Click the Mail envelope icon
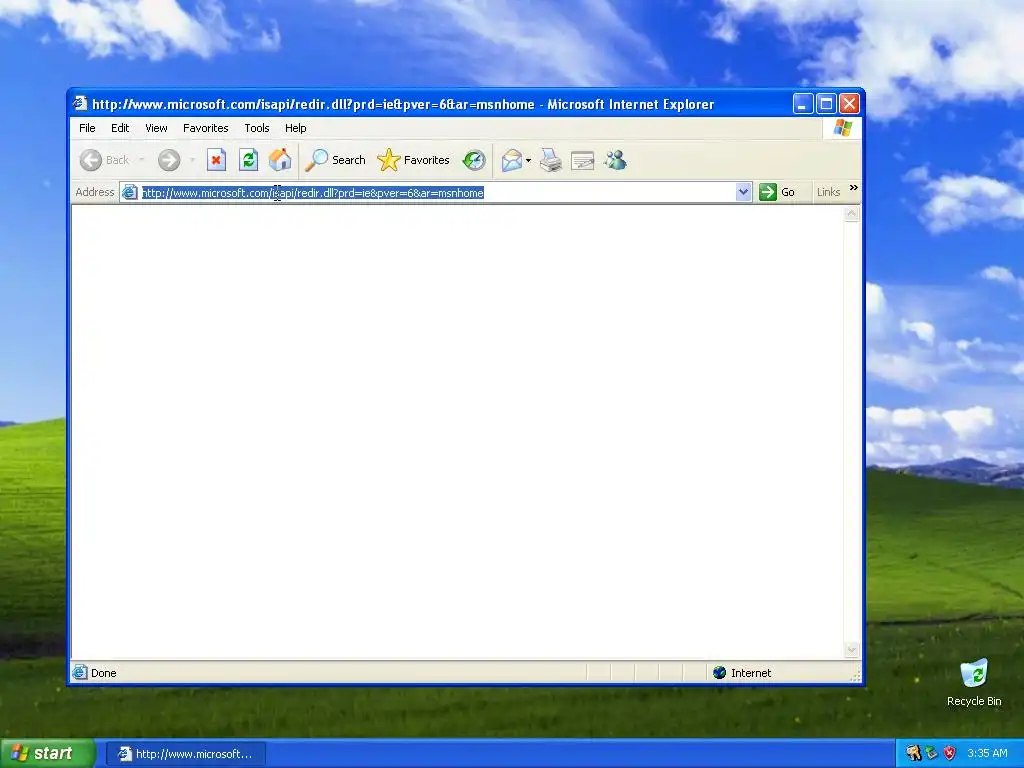The image size is (1024, 768). [x=511, y=160]
